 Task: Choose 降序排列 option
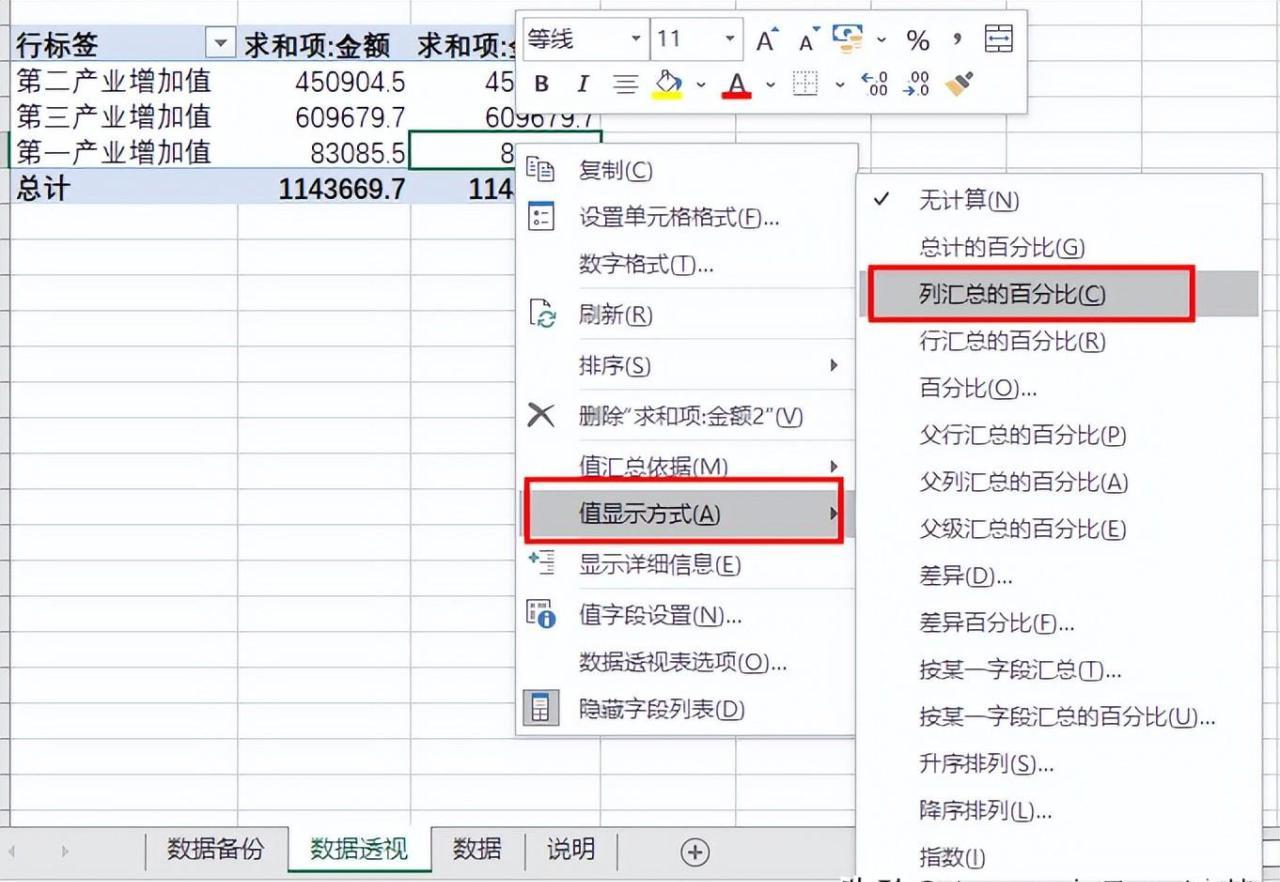pyautogui.click(x=1059, y=810)
